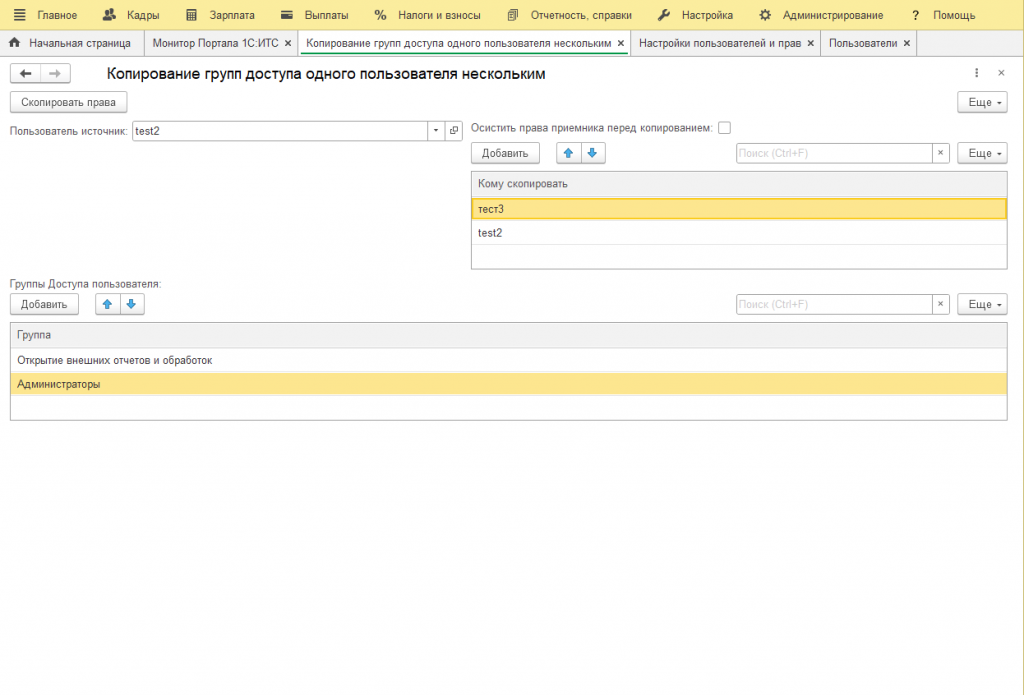Click the Помощь question mark icon
Image resolution: width=1024 pixels, height=695 pixels.
coord(916,14)
